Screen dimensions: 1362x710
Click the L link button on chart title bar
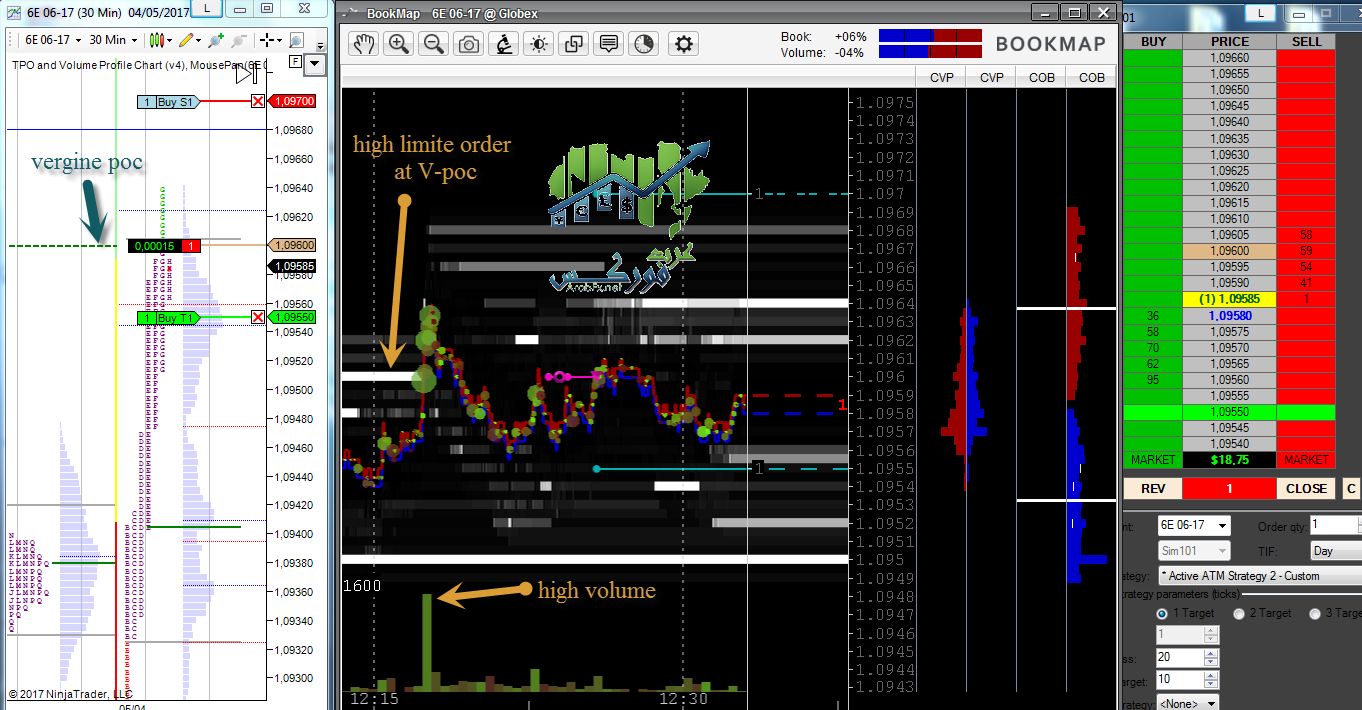click(206, 8)
